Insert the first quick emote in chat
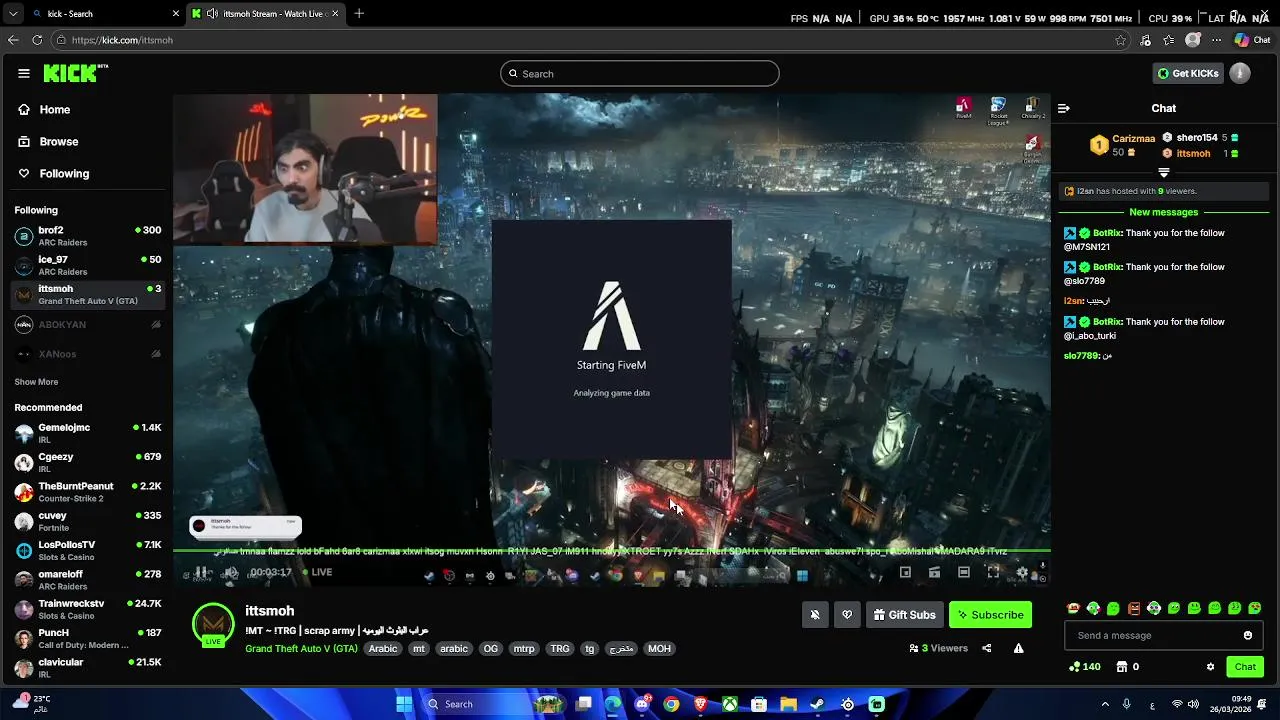 [x=1073, y=608]
